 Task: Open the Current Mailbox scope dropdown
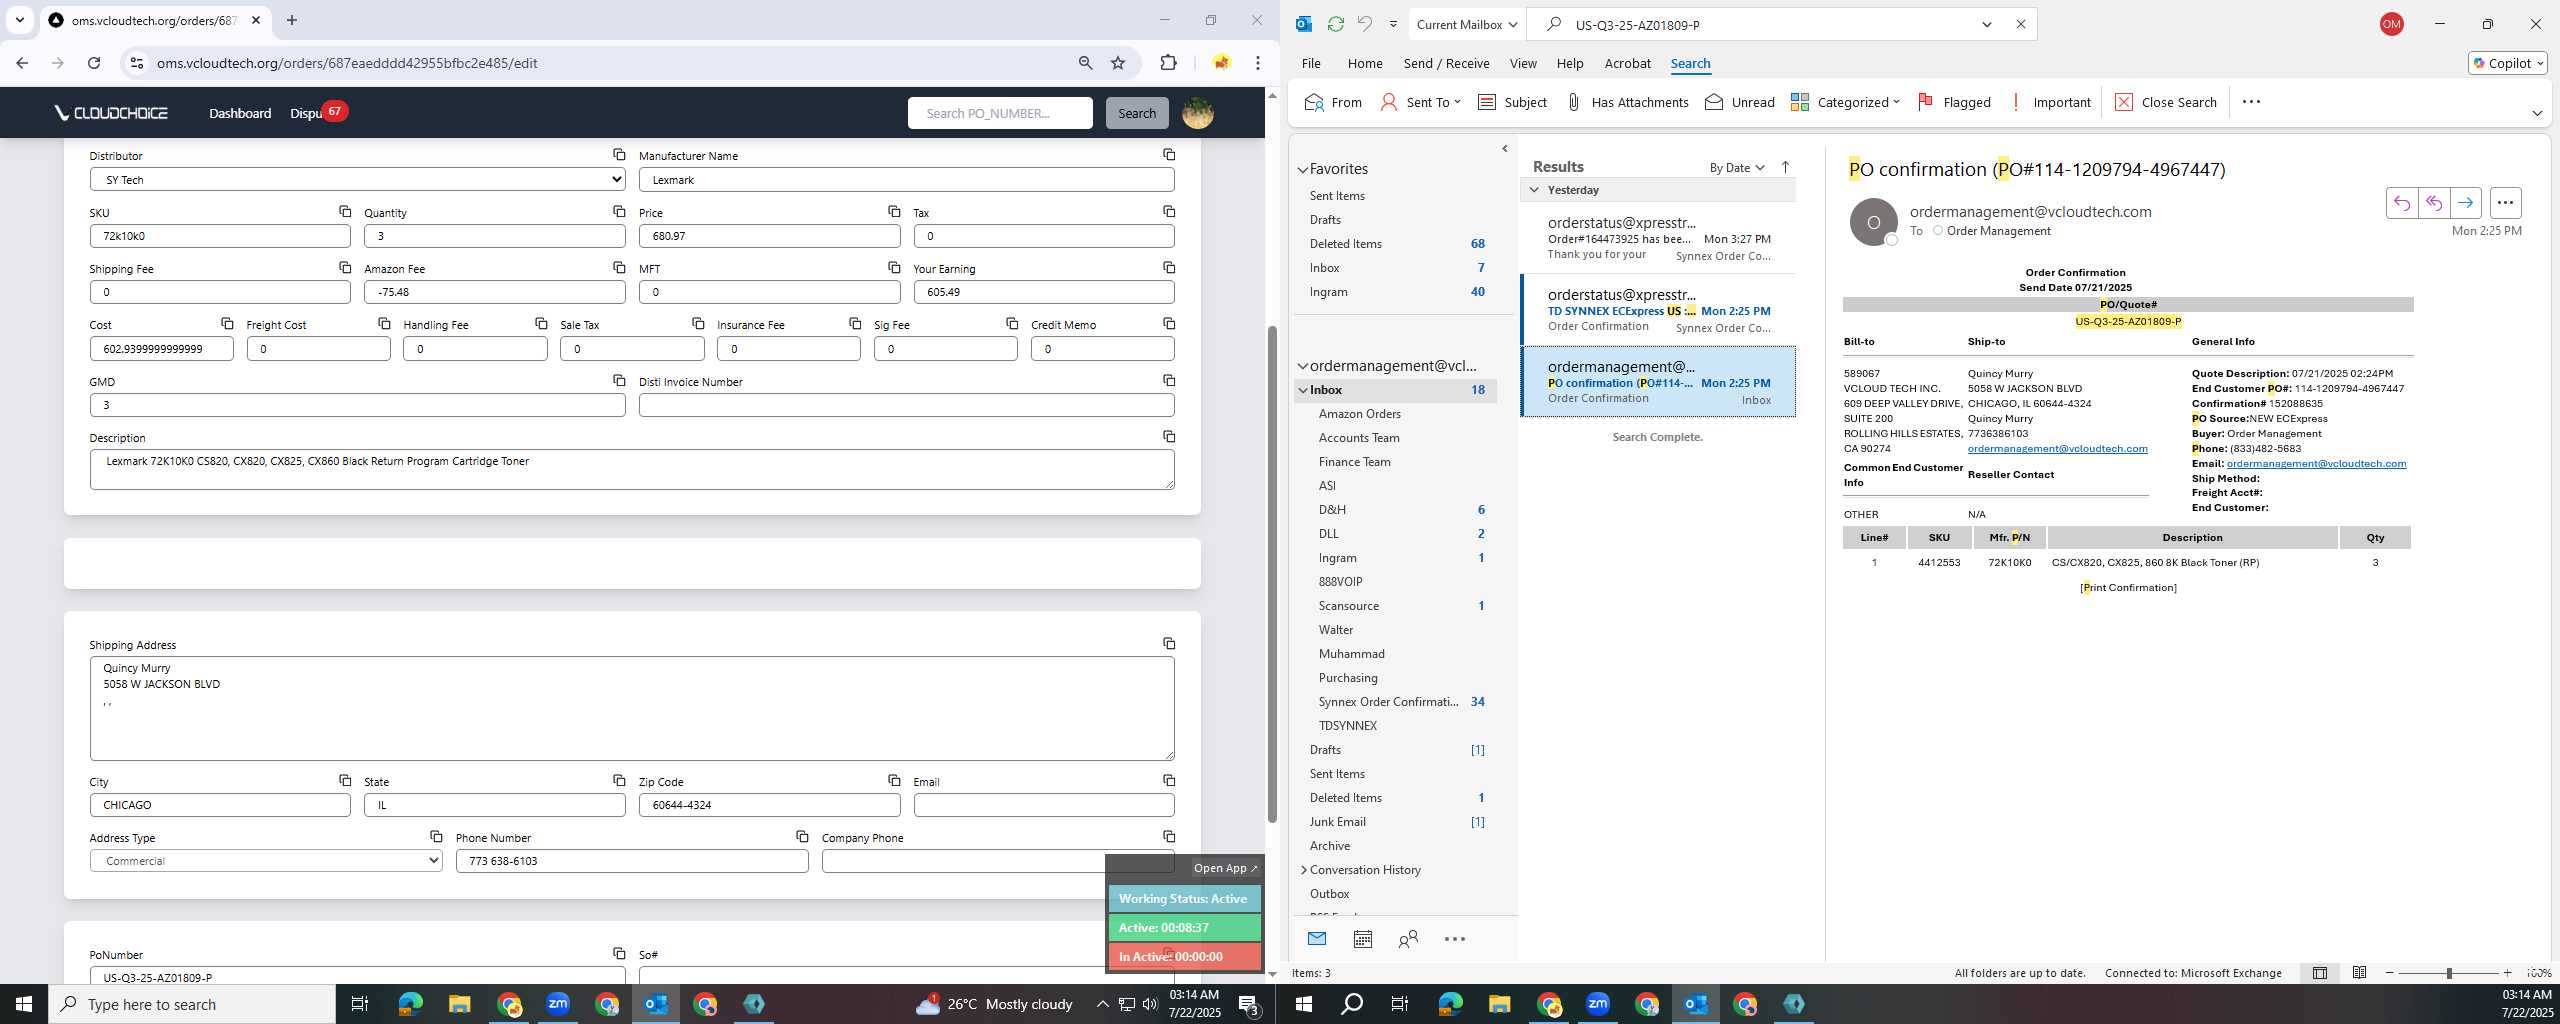pyautogui.click(x=1466, y=24)
